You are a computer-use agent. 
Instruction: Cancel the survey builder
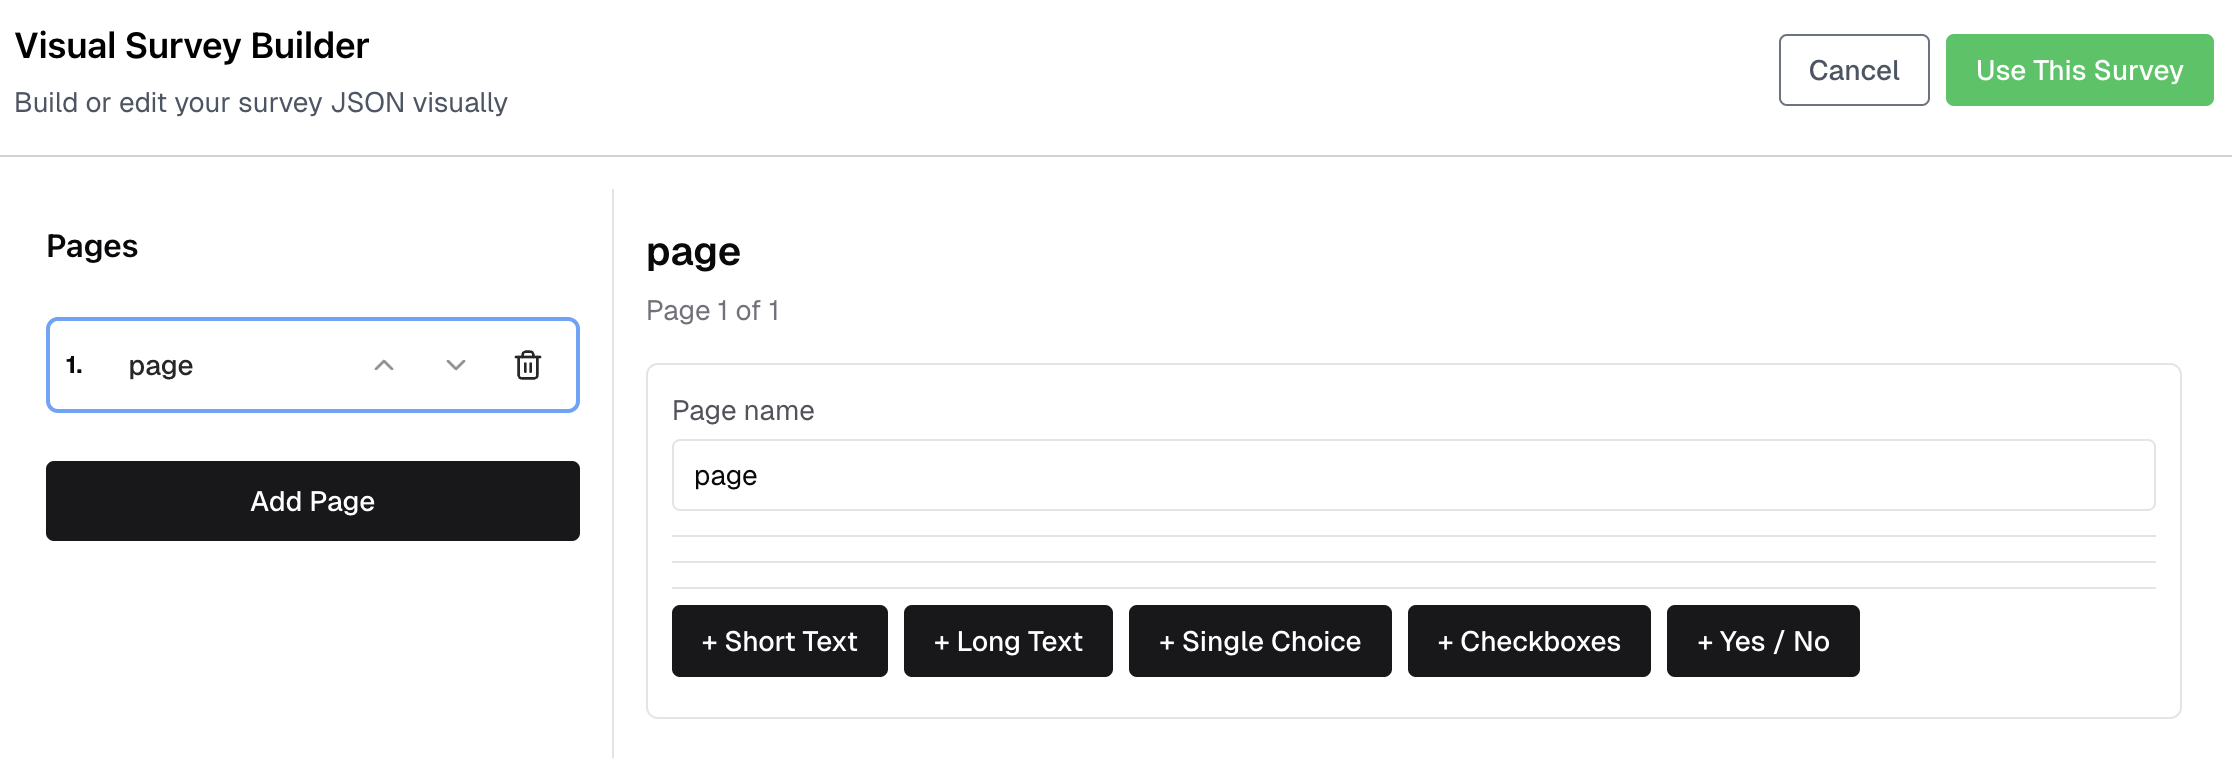point(1853,70)
